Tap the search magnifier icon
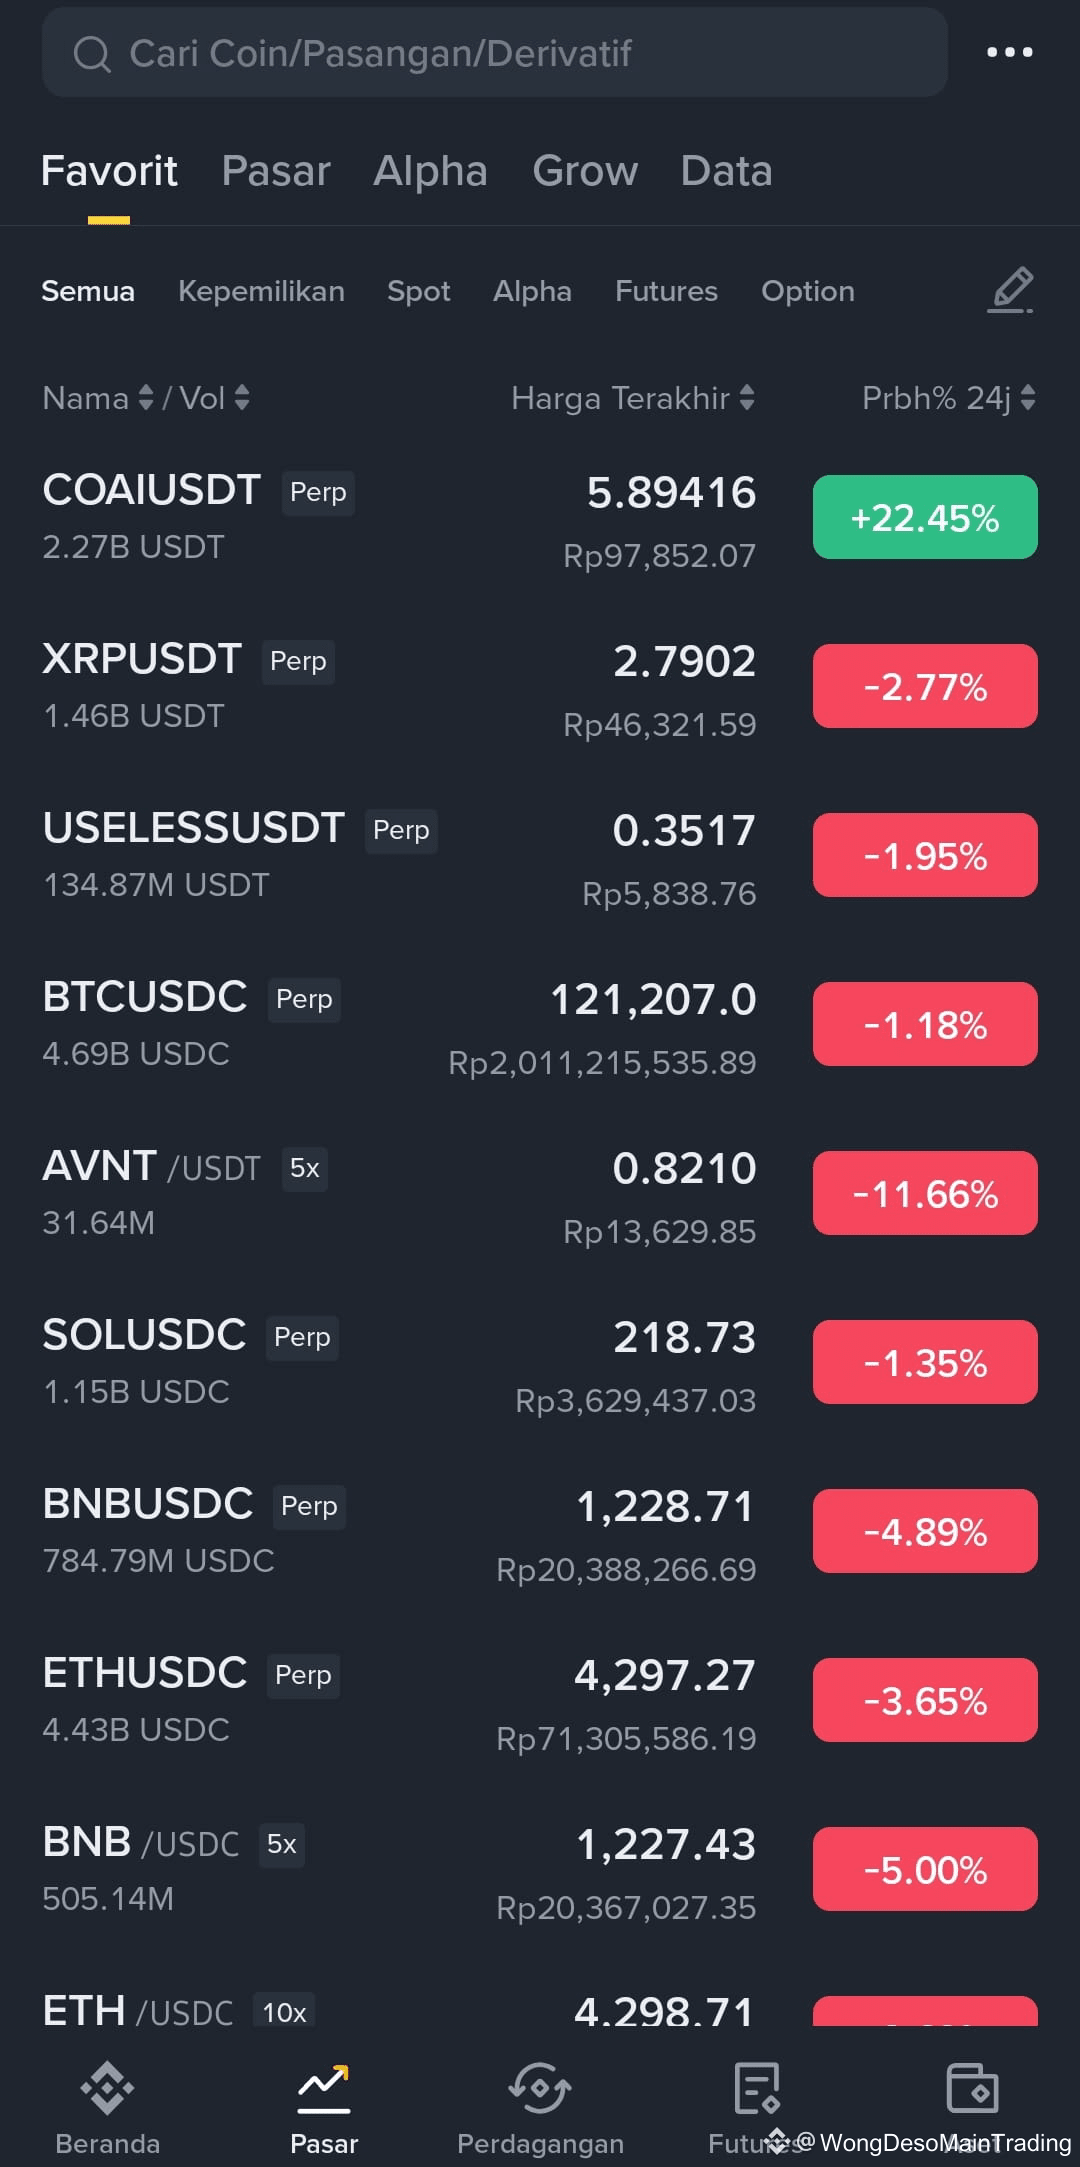 [92, 54]
